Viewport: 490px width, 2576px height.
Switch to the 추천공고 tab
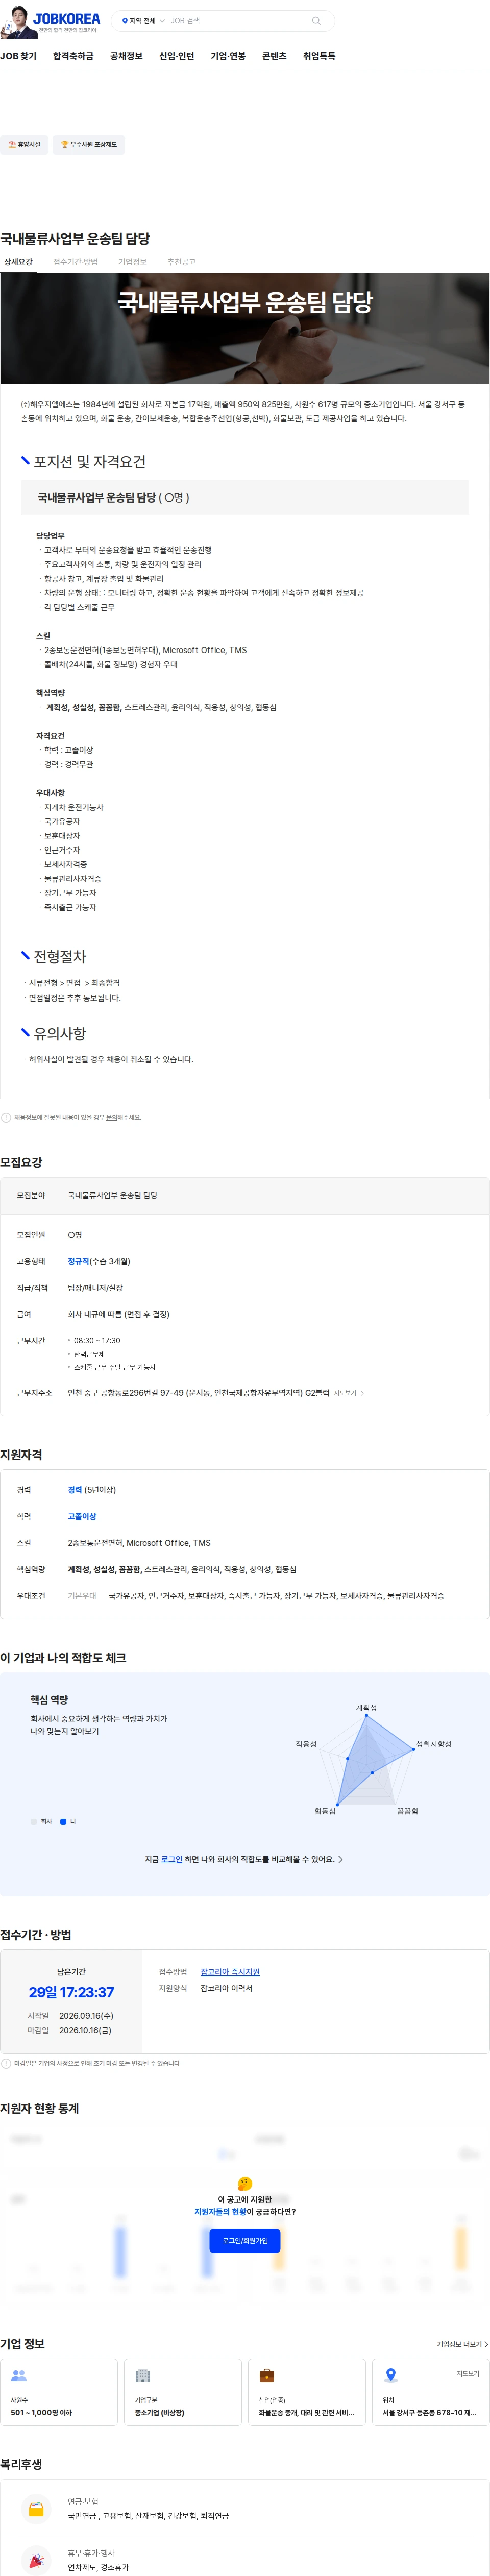(x=181, y=262)
